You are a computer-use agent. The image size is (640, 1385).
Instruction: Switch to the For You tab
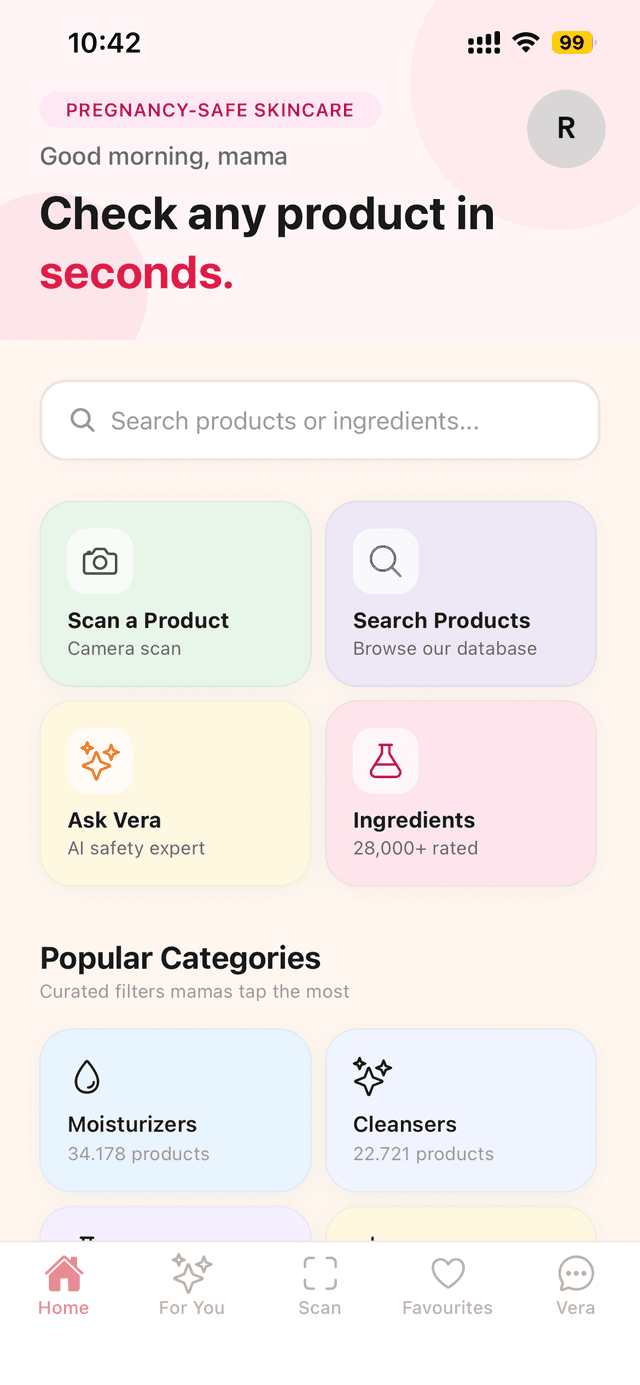pyautogui.click(x=191, y=1288)
